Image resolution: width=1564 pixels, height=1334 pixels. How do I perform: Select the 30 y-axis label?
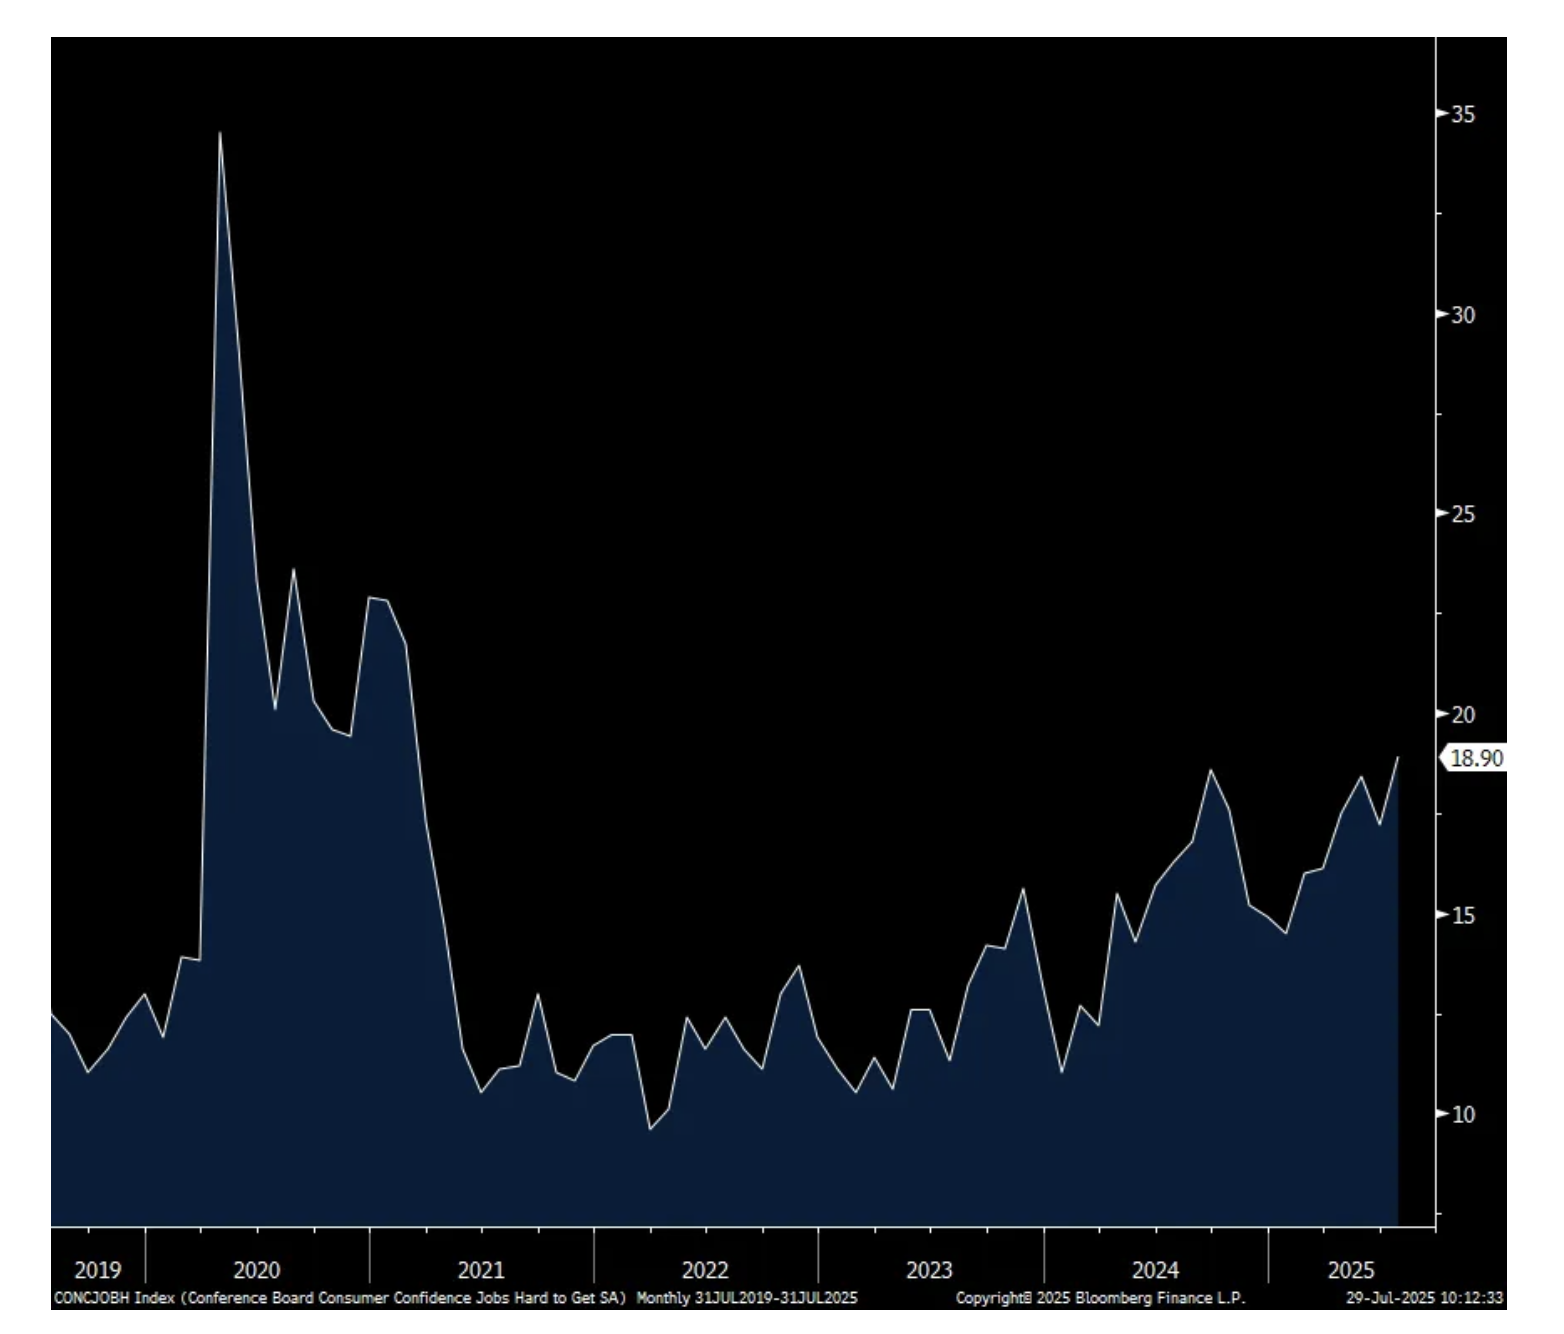(x=1462, y=314)
